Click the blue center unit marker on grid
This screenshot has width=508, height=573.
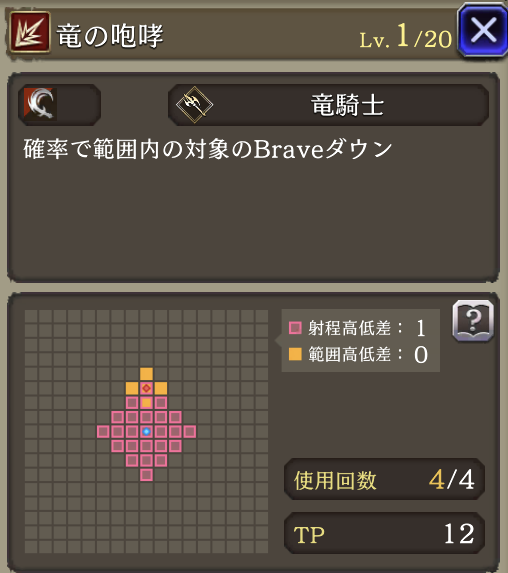[x=146, y=432]
